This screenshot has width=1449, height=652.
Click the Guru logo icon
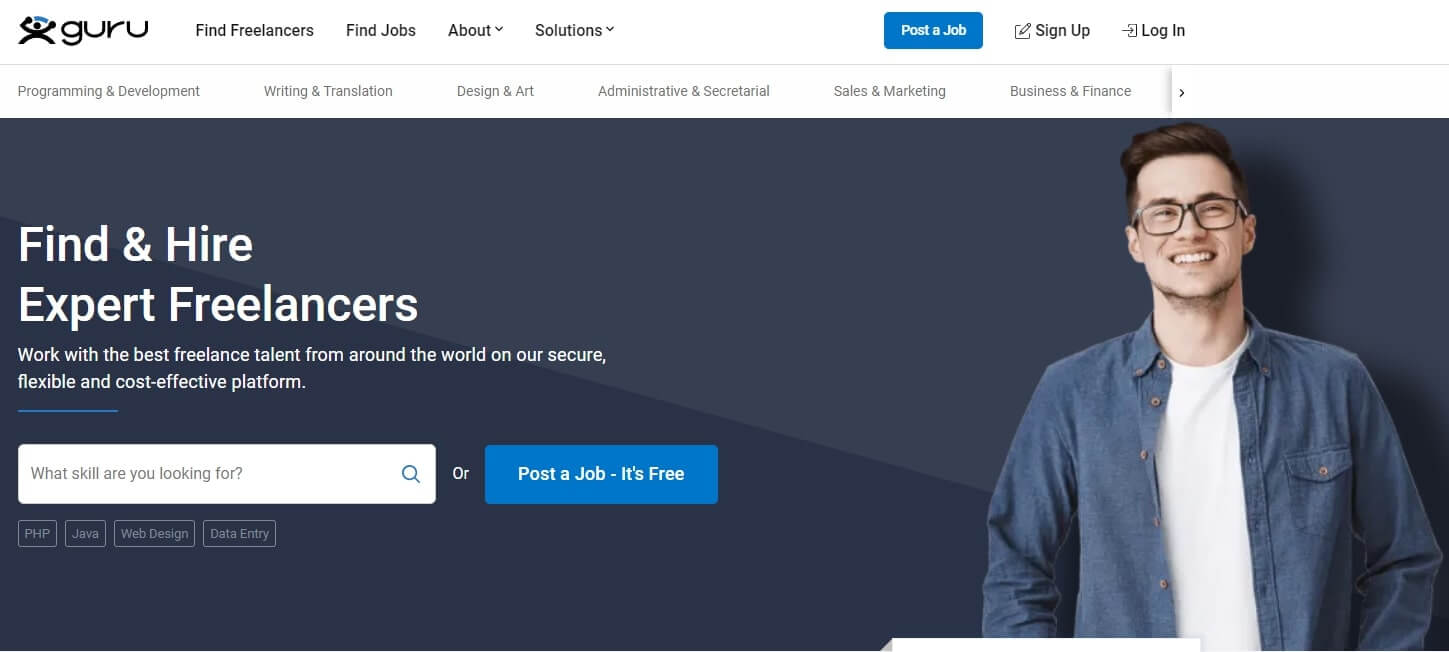tap(83, 30)
